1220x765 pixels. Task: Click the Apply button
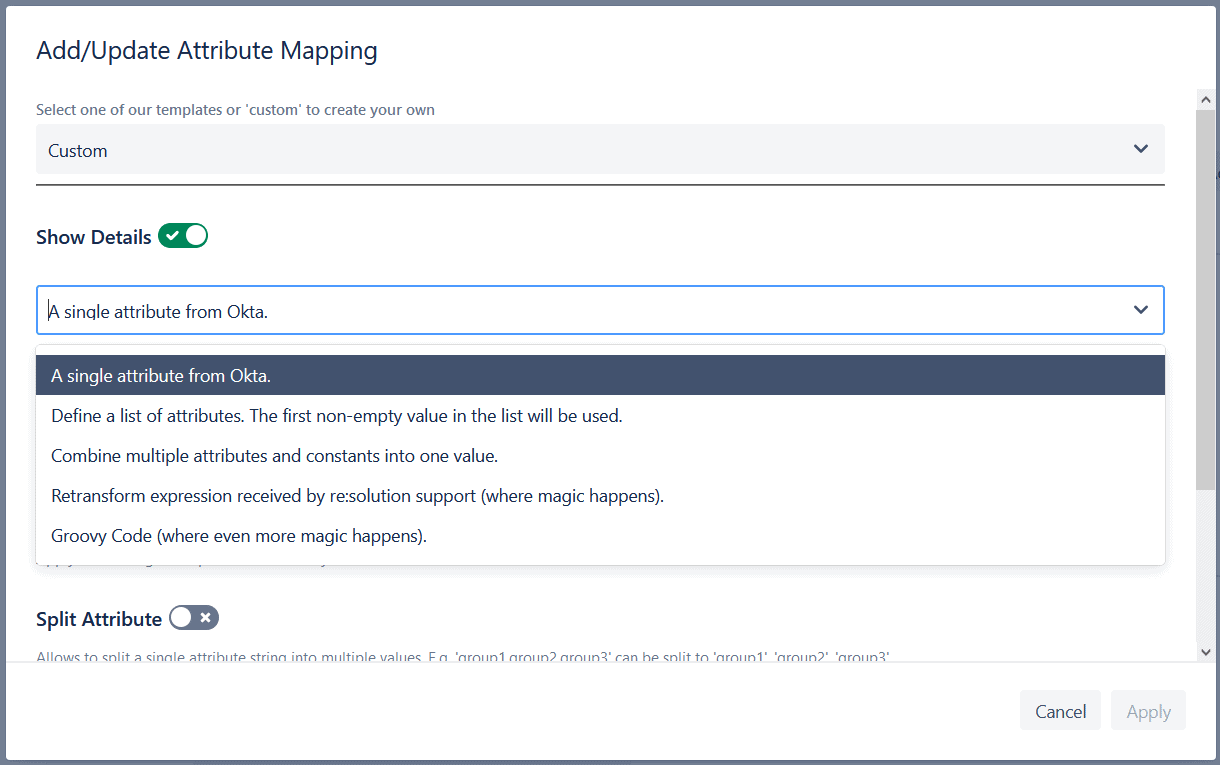coord(1148,710)
